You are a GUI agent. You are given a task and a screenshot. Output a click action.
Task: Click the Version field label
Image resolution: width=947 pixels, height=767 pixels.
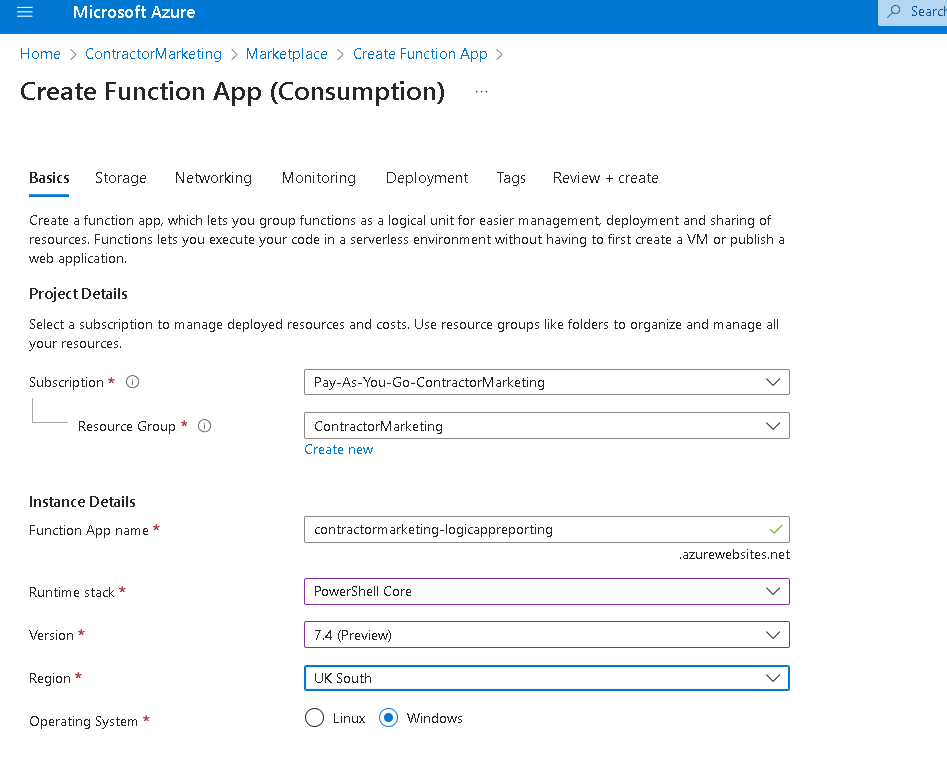click(x=51, y=635)
